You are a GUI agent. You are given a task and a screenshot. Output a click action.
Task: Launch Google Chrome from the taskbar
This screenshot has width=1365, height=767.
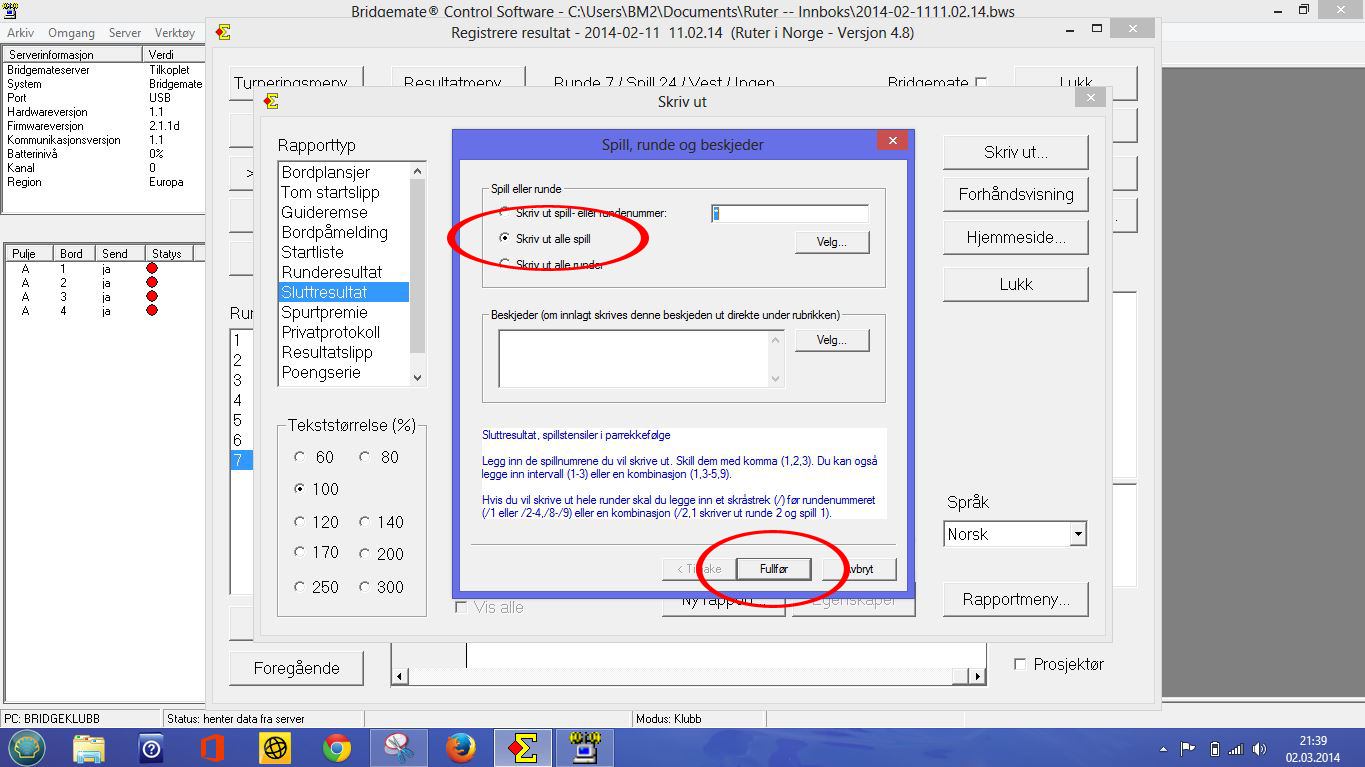[x=336, y=748]
